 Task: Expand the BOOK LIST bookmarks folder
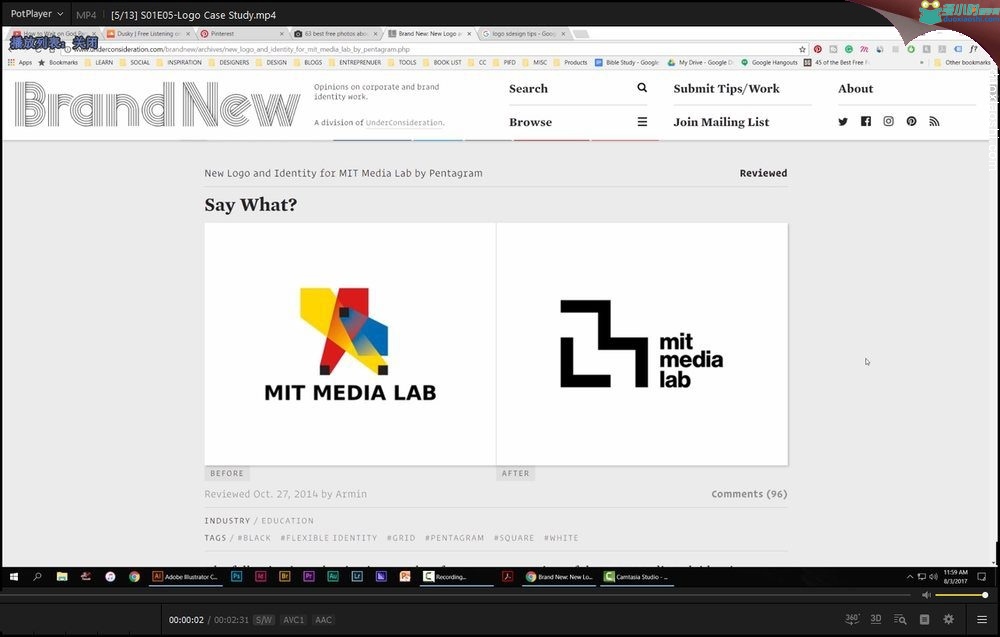pos(441,62)
